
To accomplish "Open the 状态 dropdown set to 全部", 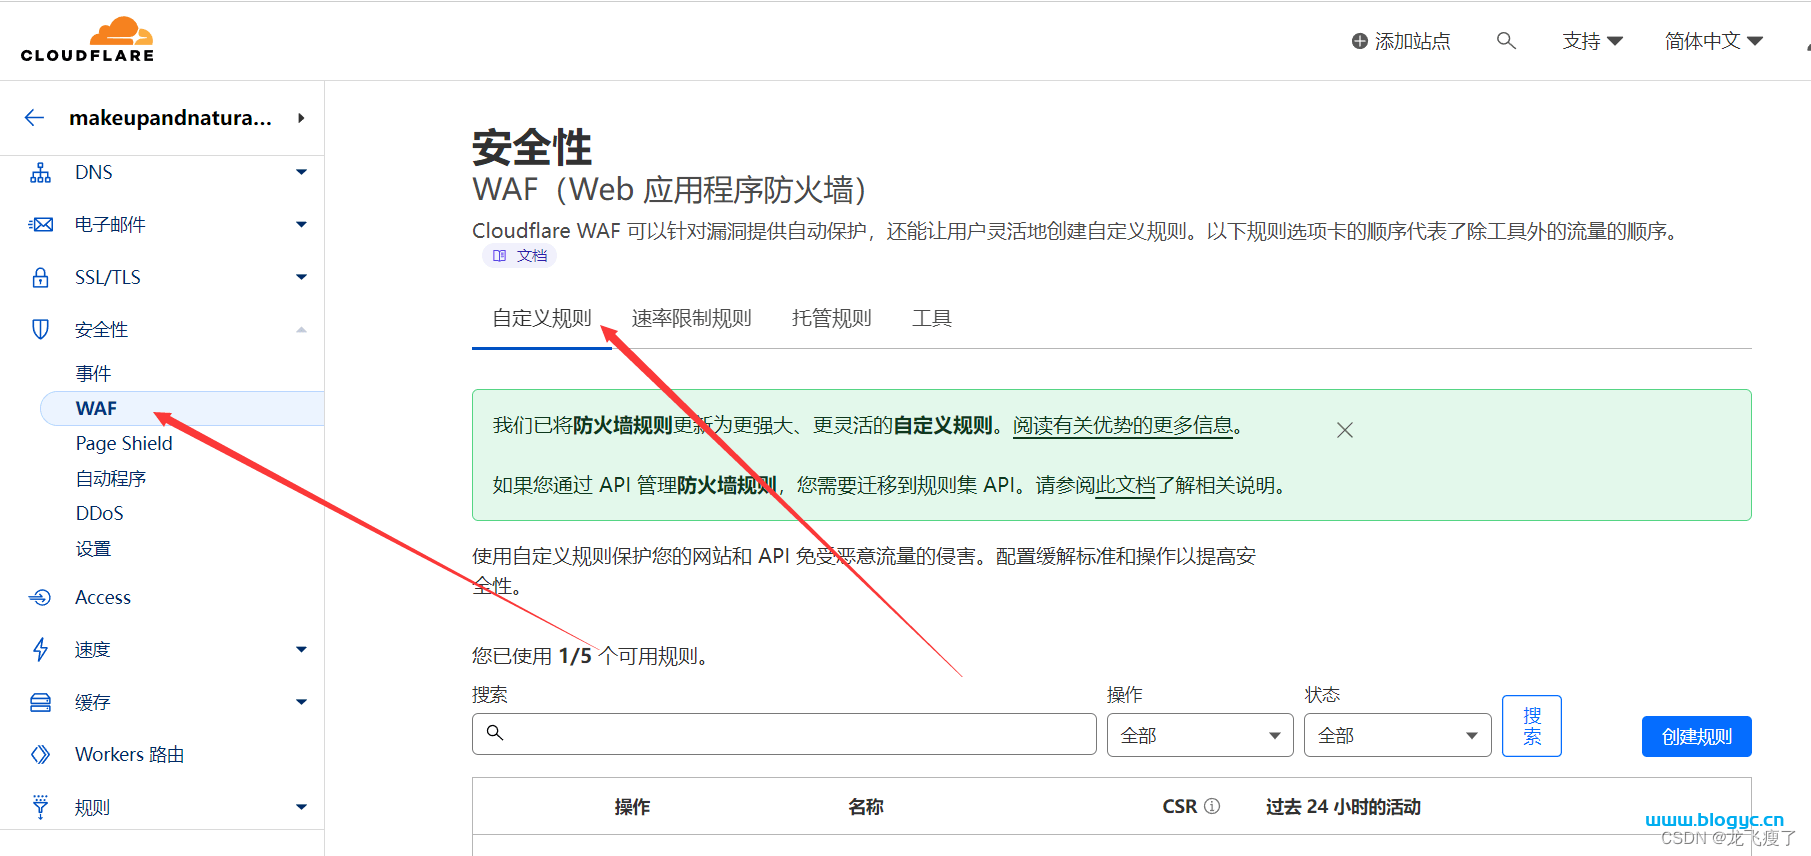I will tap(1397, 735).
